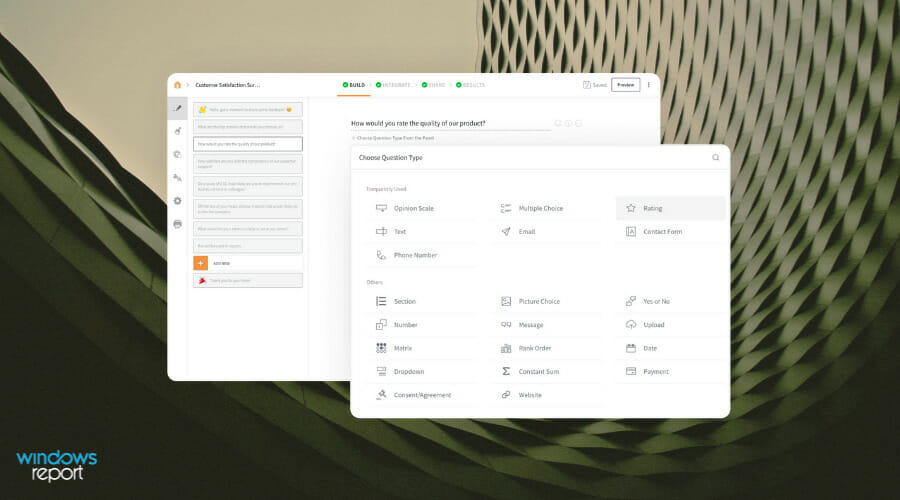Screen dimensions: 900x500
Task: Search question types with magnifier icon
Action: point(716,157)
